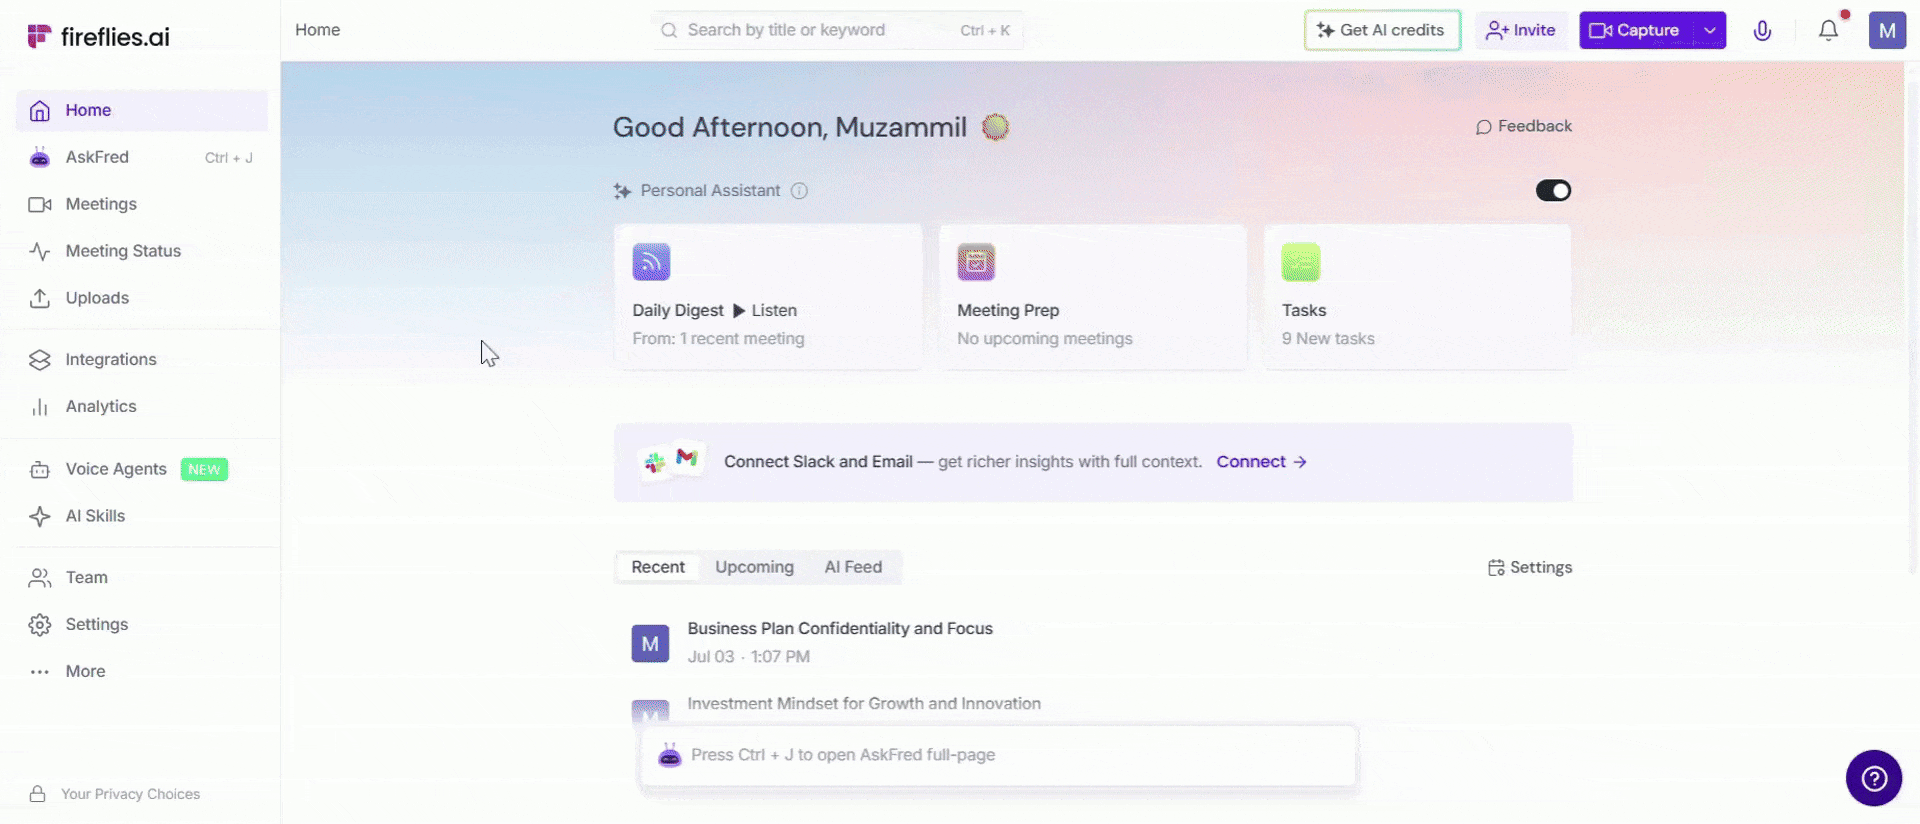
Task: Open the Capture dropdown arrow
Action: 1710,30
